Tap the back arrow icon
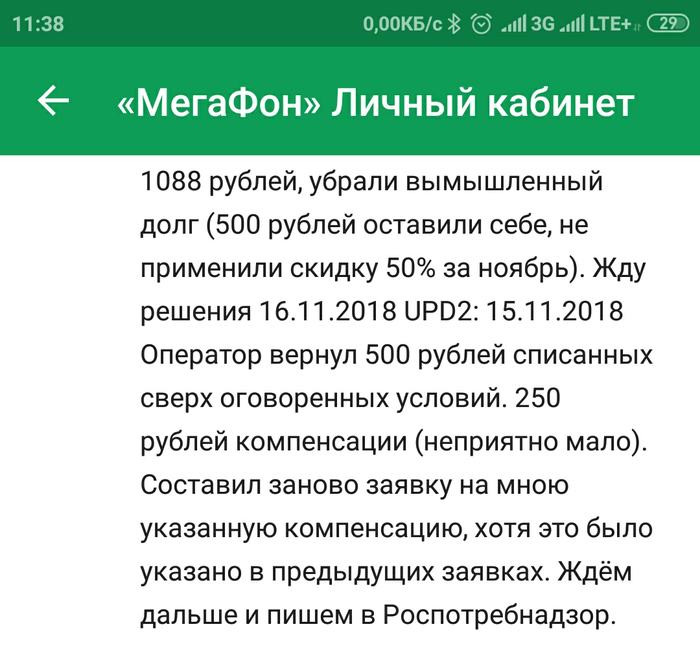 pyautogui.click(x=53, y=101)
